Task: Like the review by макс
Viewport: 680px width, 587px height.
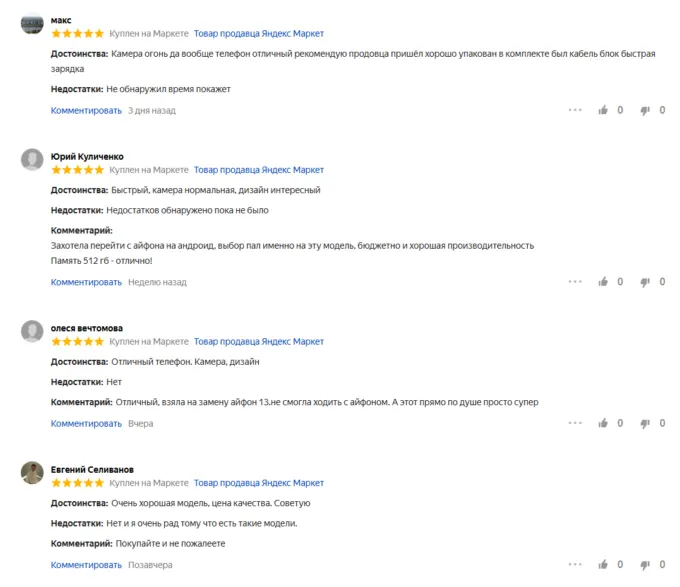Action: click(603, 111)
